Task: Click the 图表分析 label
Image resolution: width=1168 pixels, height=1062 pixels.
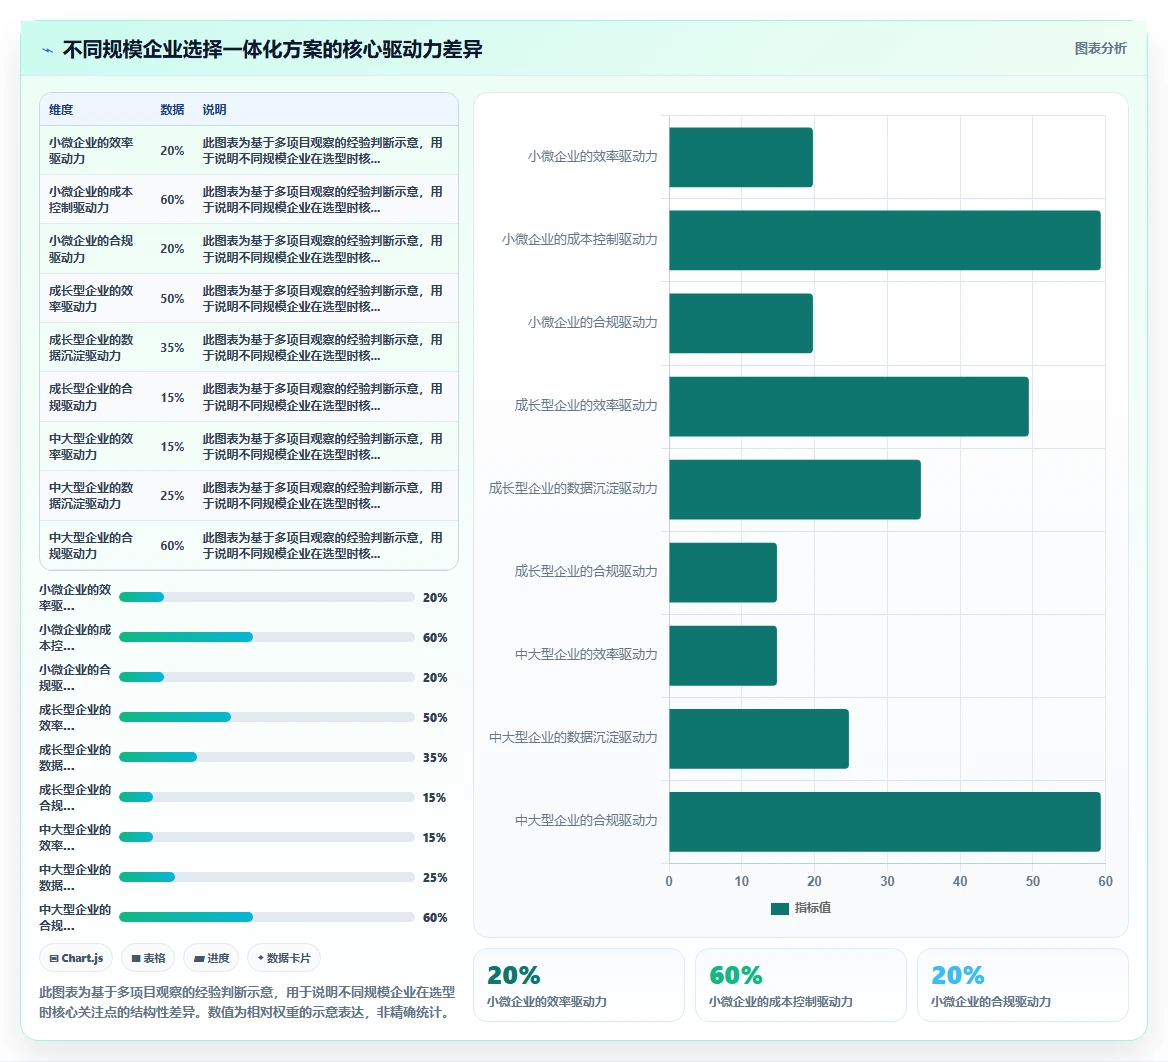Action: point(1100,48)
